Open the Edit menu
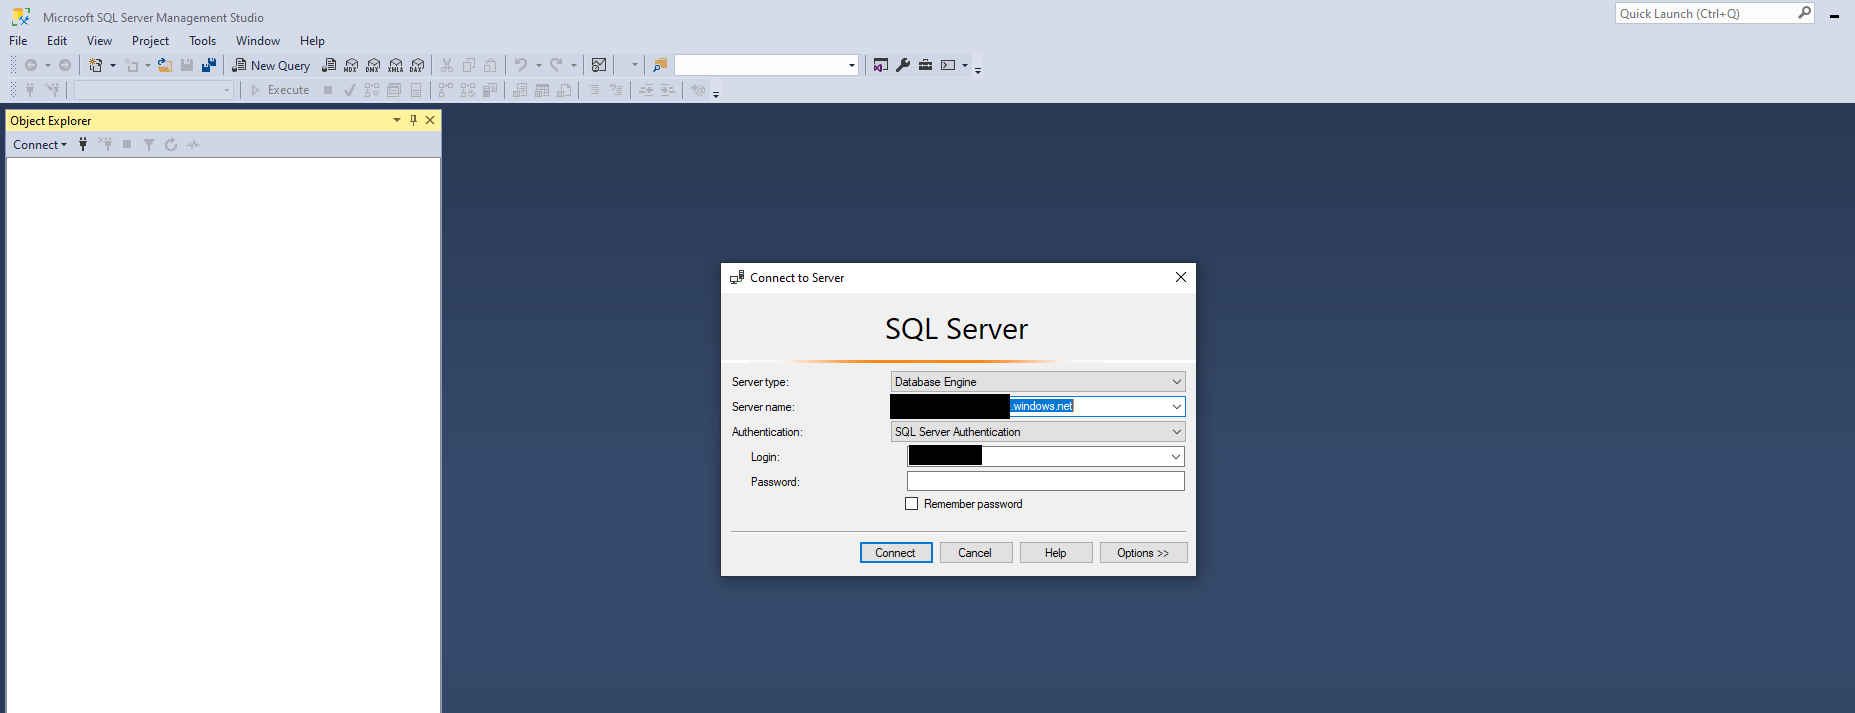Viewport: 1855px width, 713px height. pyautogui.click(x=57, y=41)
